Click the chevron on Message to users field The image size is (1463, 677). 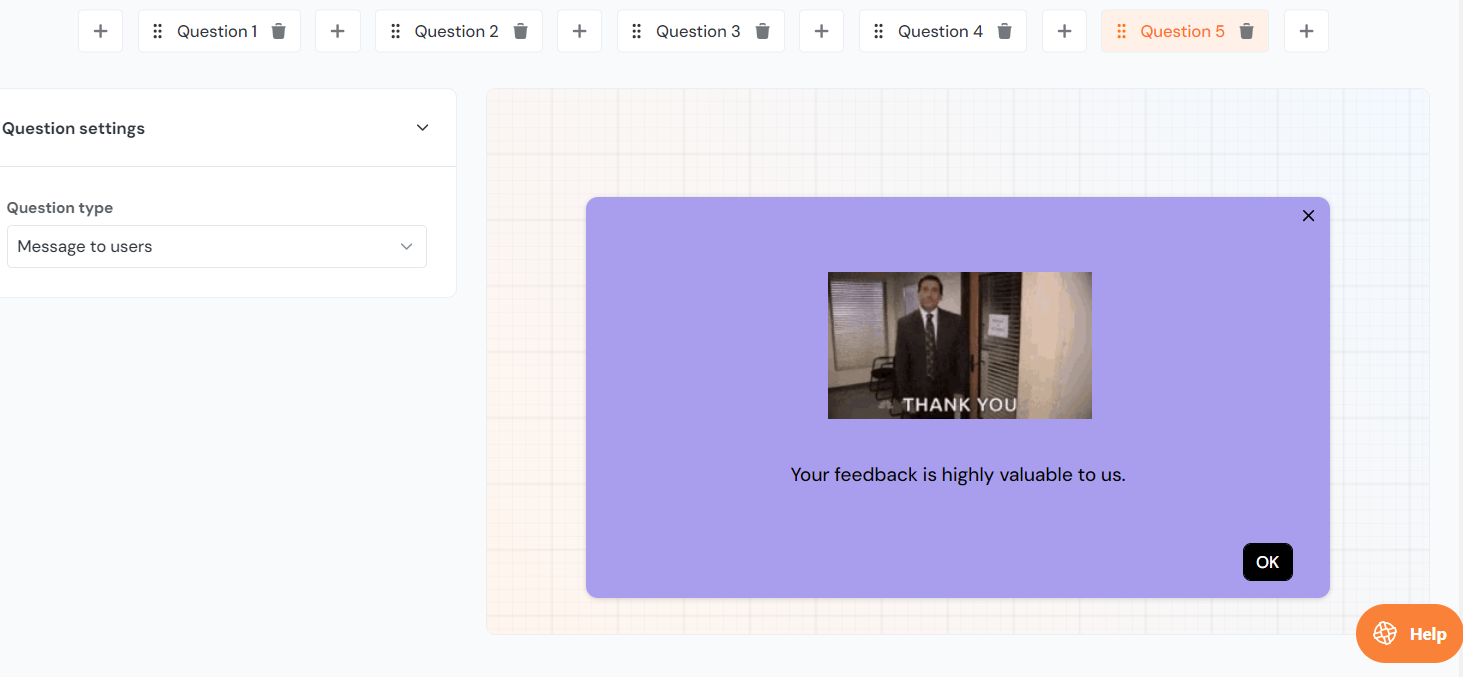pyautogui.click(x=407, y=246)
